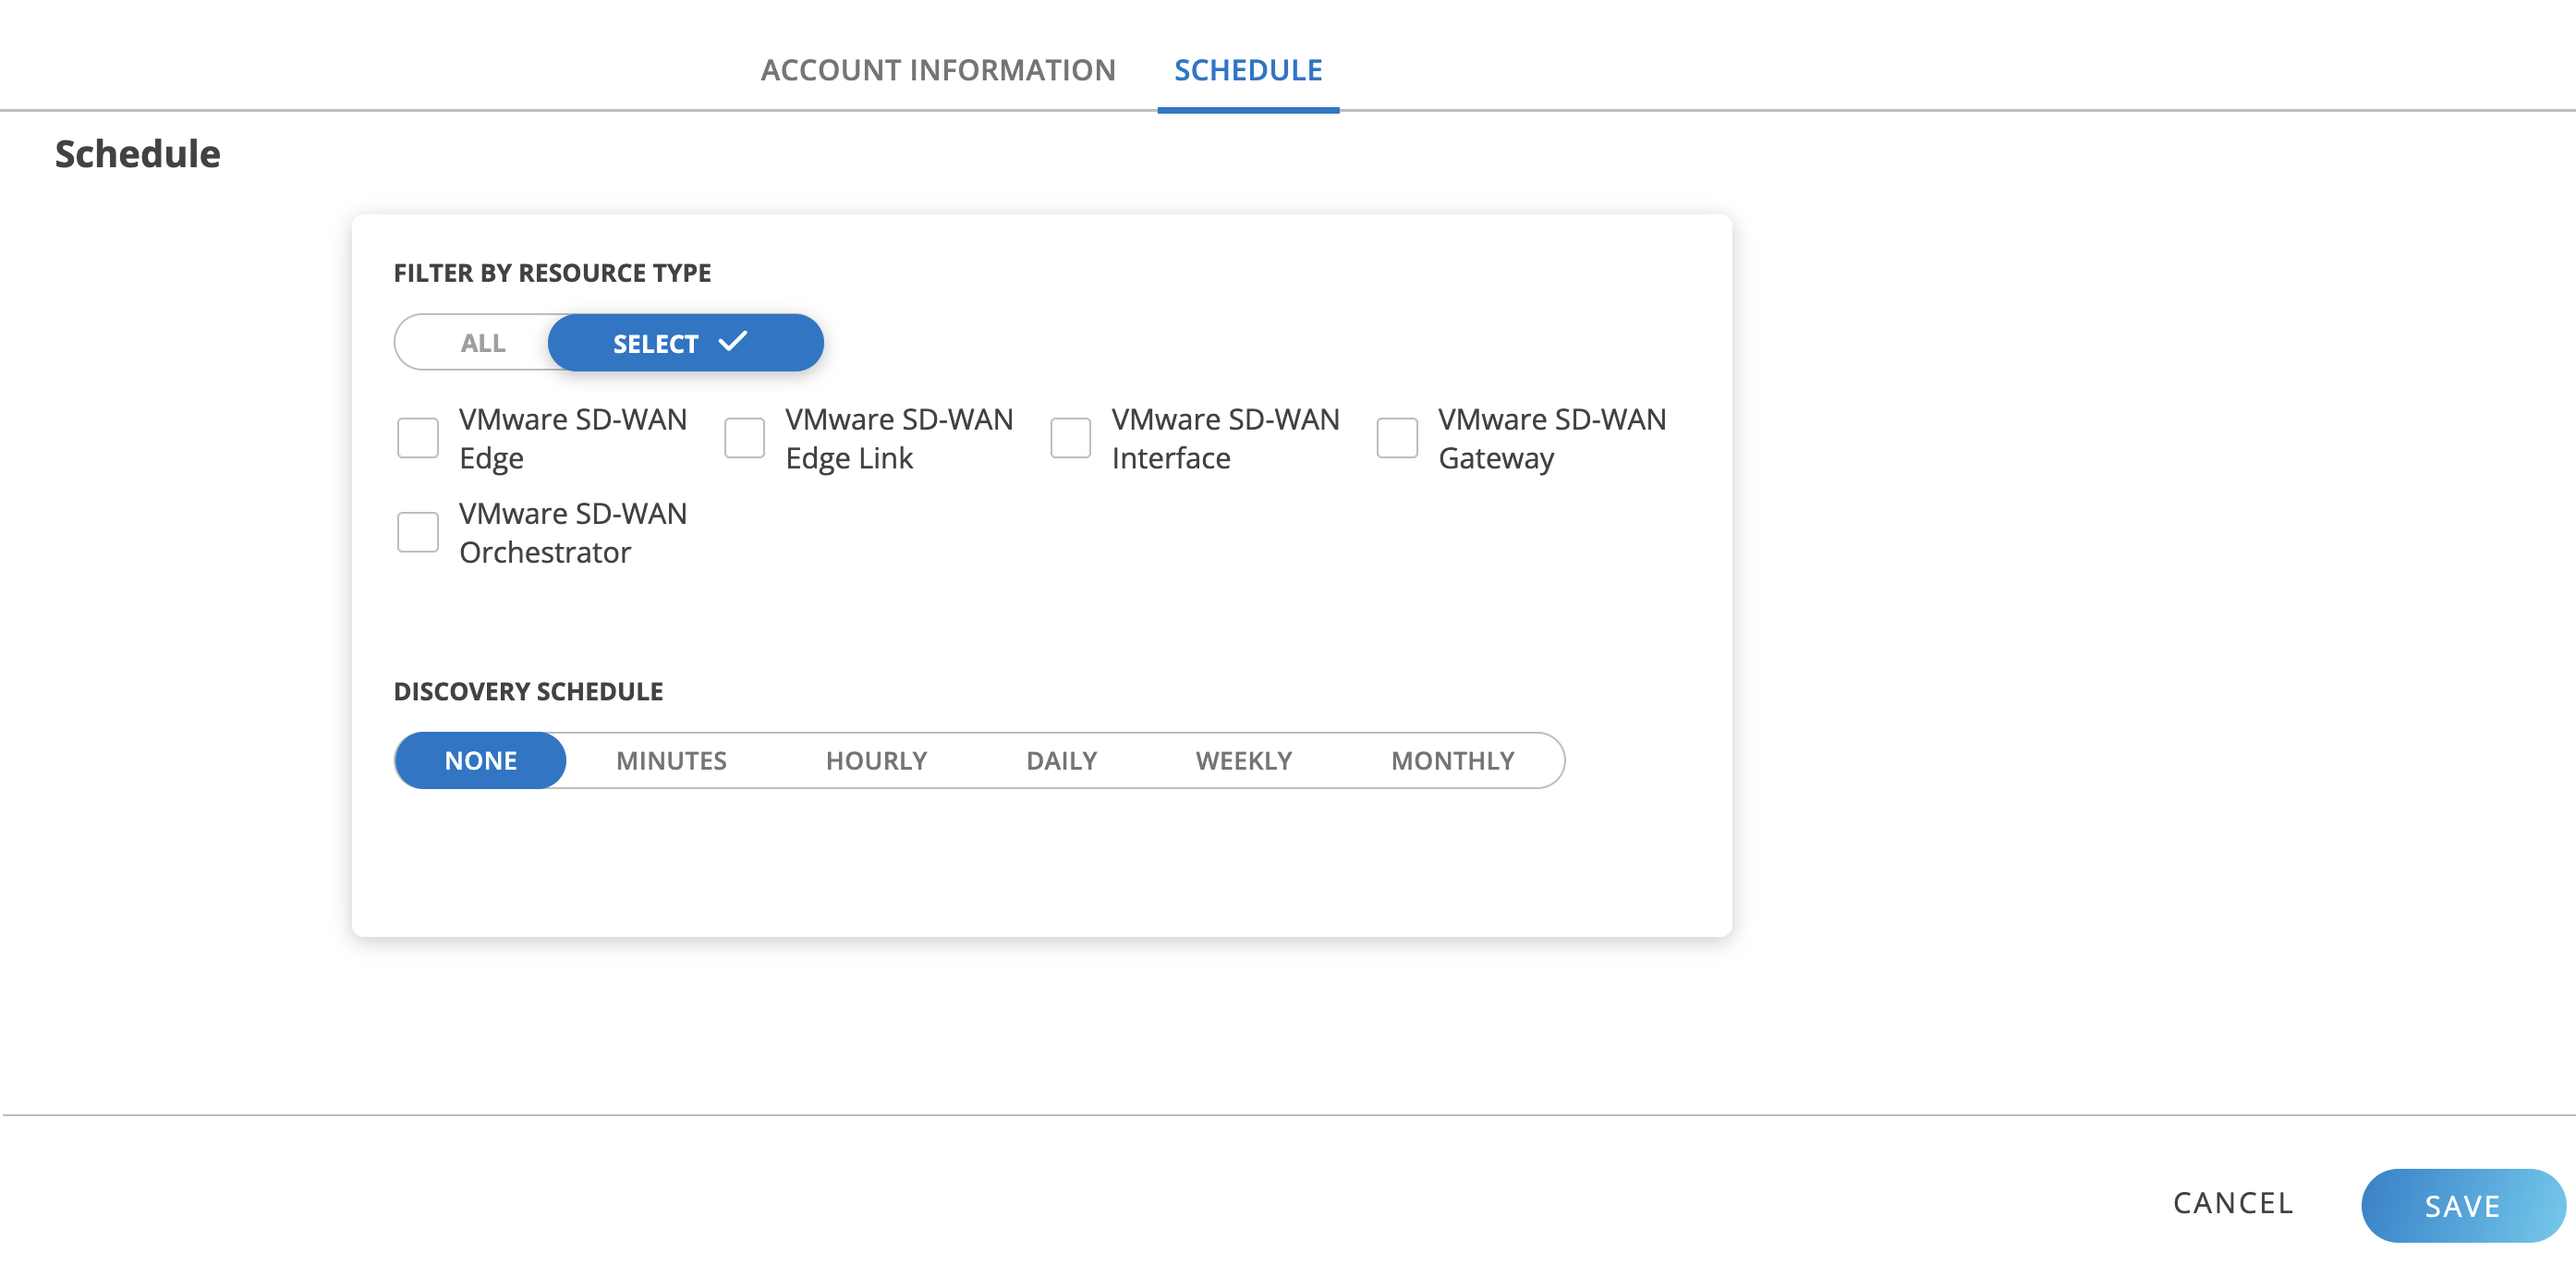Switch to the Account Information tab
Image resolution: width=2576 pixels, height=1264 pixels.
pyautogui.click(x=937, y=70)
